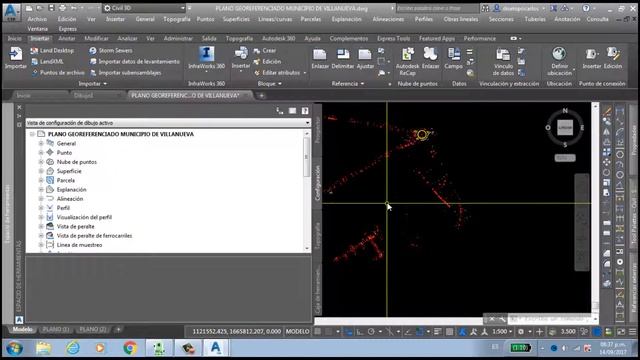640x360 pixels.
Task: Switch to the Anotar ribbon tab
Action: 67,38
